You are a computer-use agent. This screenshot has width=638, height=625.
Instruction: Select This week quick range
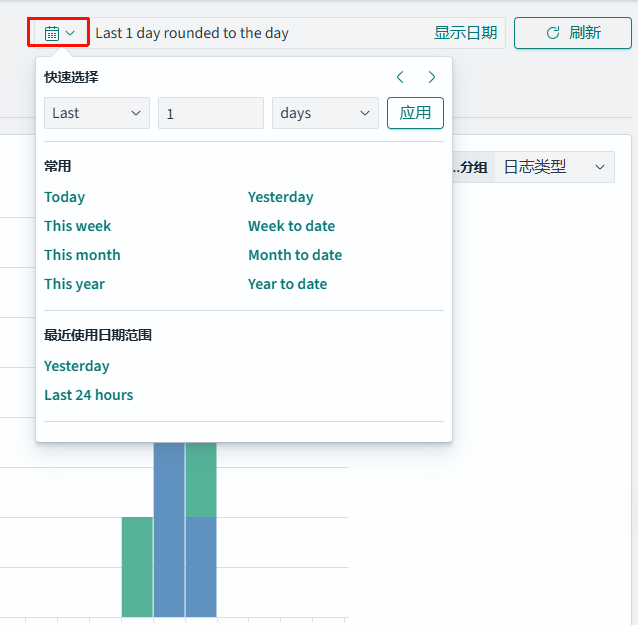[x=78, y=226]
